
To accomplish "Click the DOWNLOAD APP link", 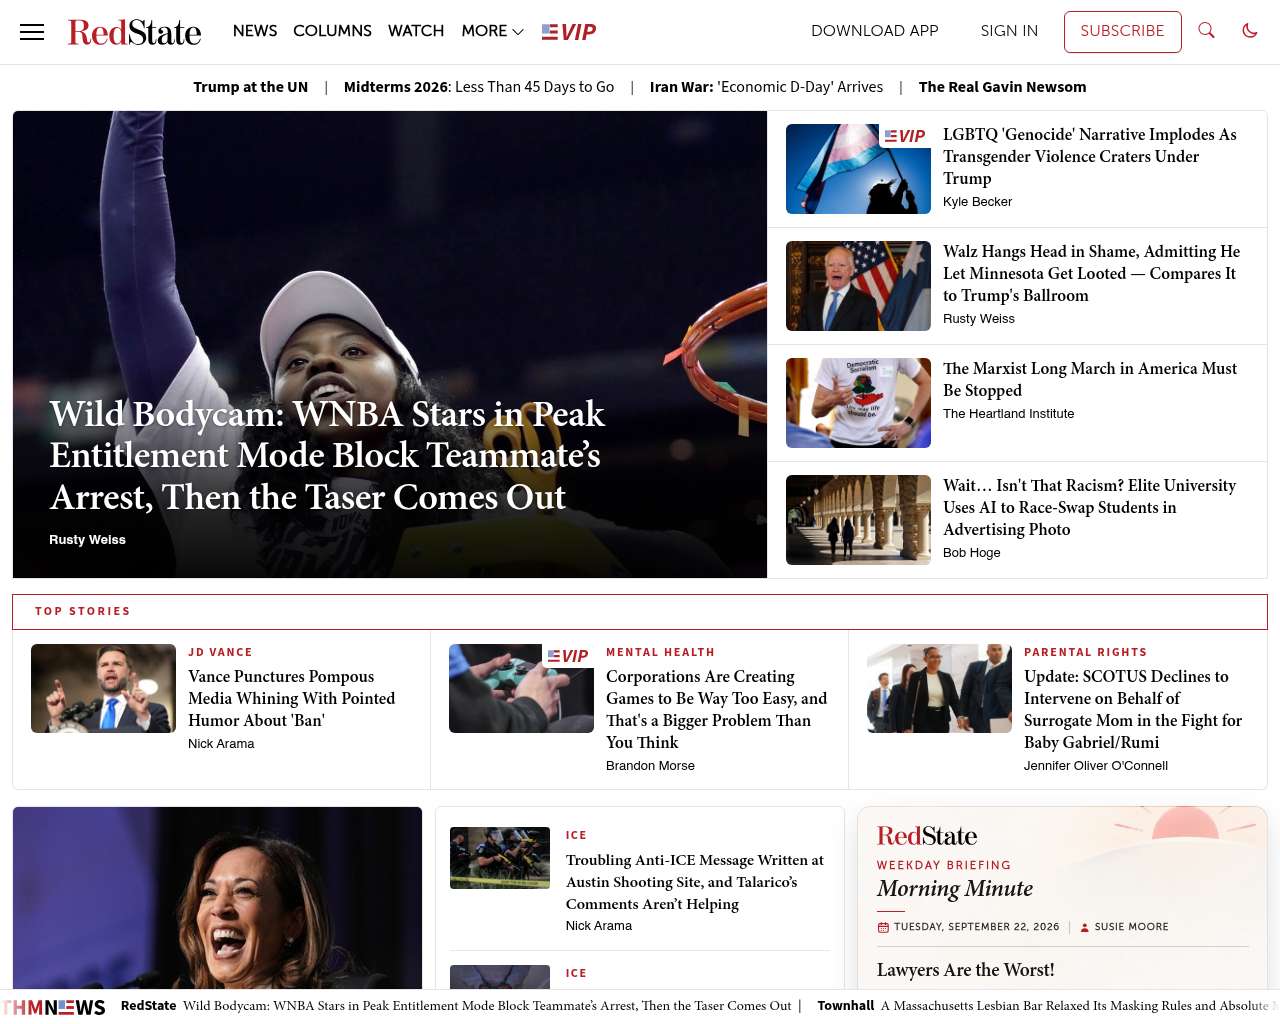I will 874,31.
